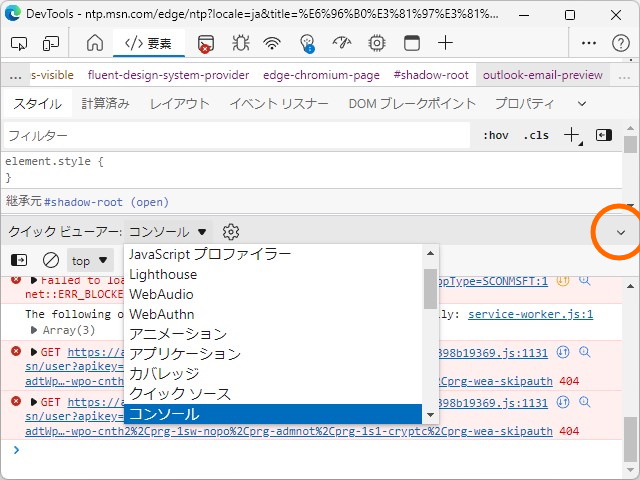The image size is (640, 480).
Task: Focus the フィルター styles filter field
Action: point(237,135)
